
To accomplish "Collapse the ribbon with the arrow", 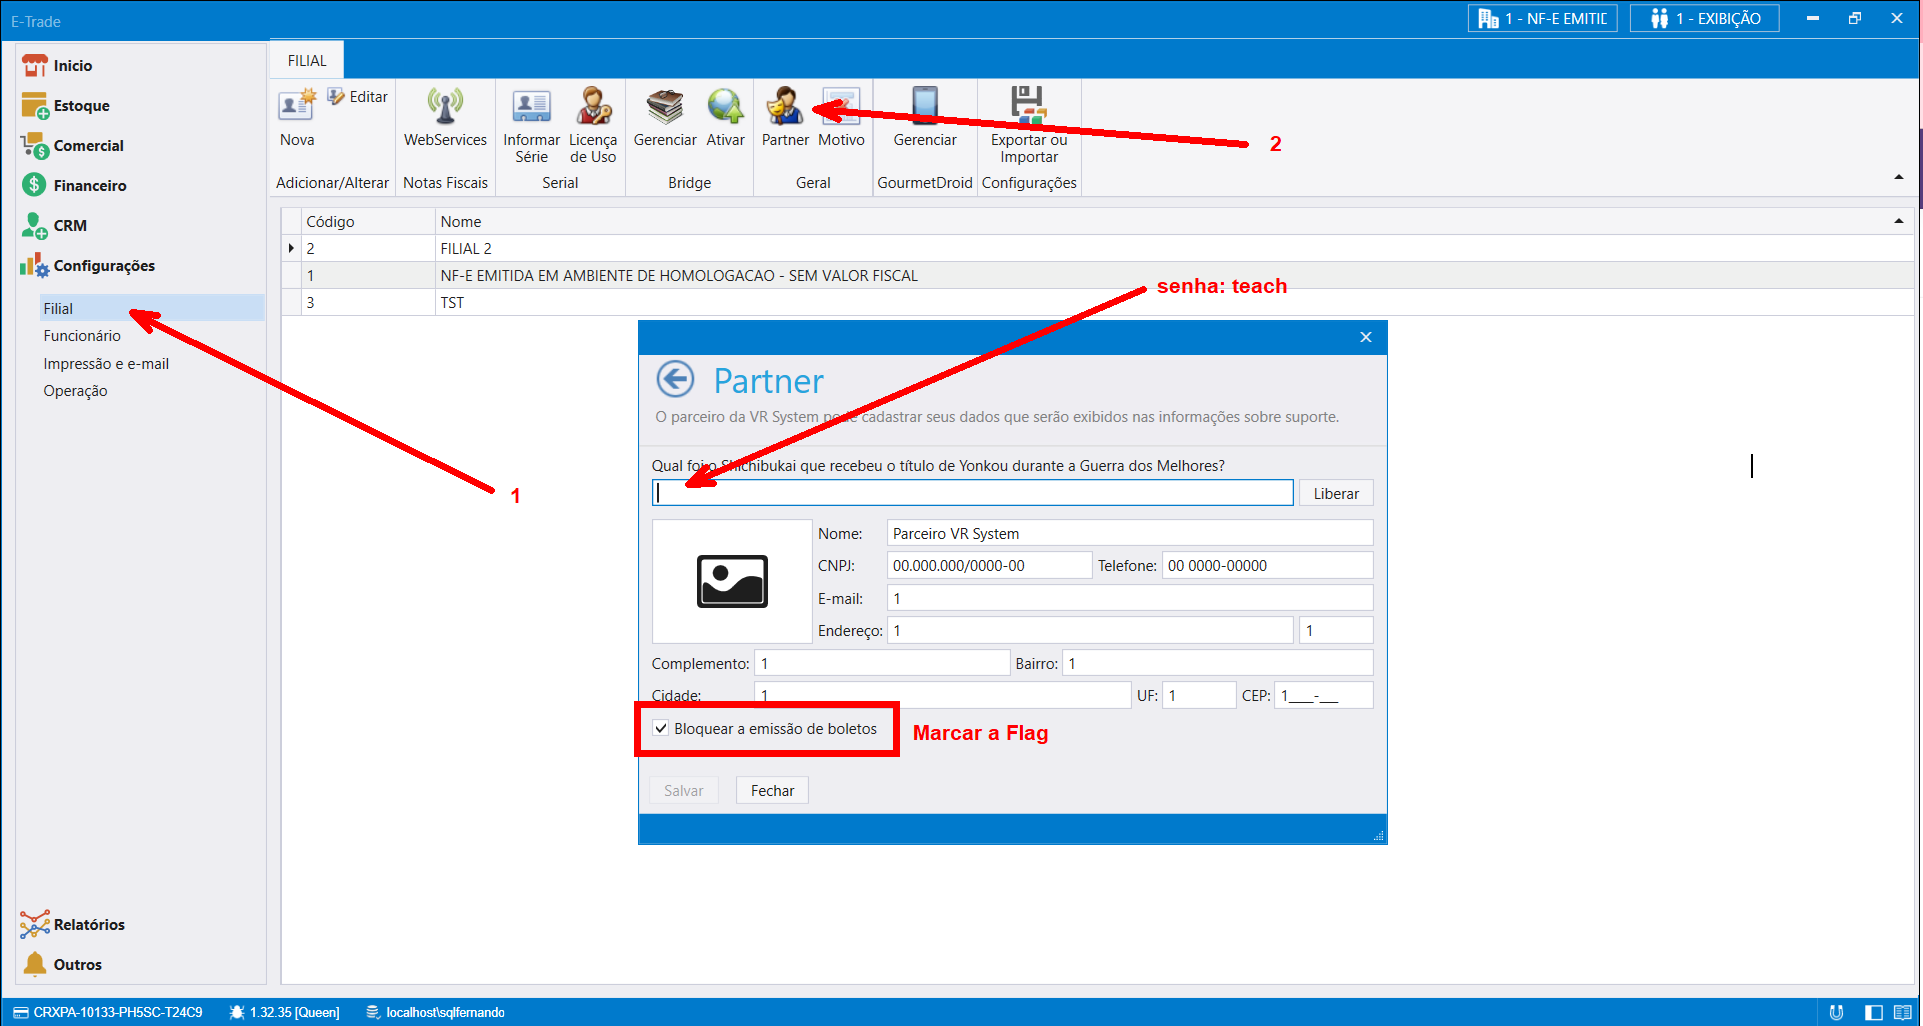I will (1898, 177).
